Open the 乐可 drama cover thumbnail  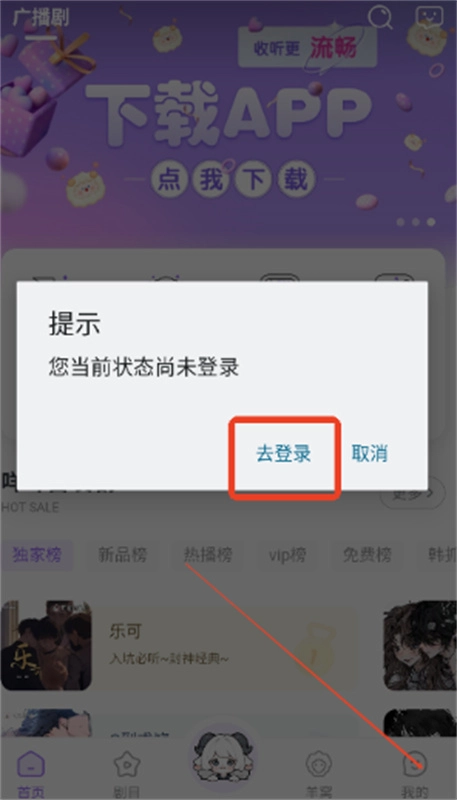(46, 645)
